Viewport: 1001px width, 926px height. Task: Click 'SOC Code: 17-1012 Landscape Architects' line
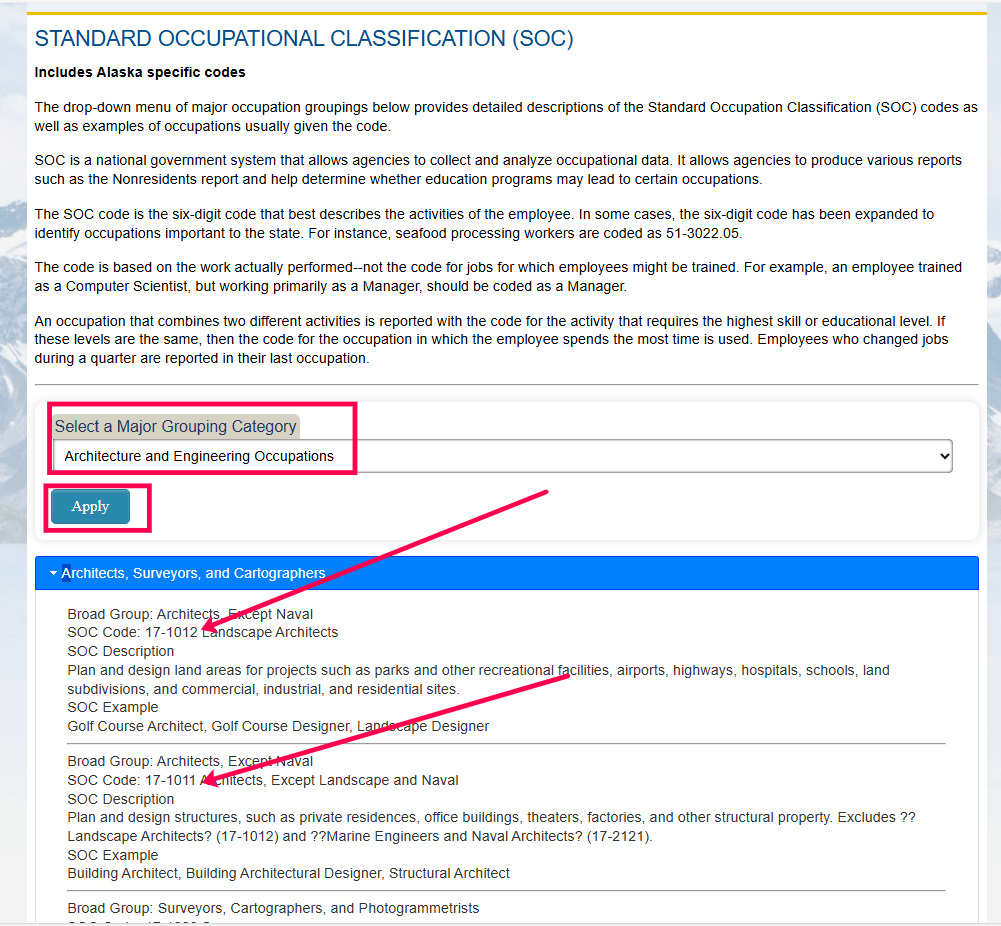tap(203, 632)
